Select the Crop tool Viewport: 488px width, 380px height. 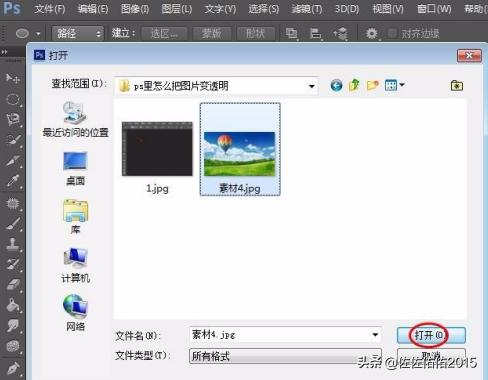[13, 160]
